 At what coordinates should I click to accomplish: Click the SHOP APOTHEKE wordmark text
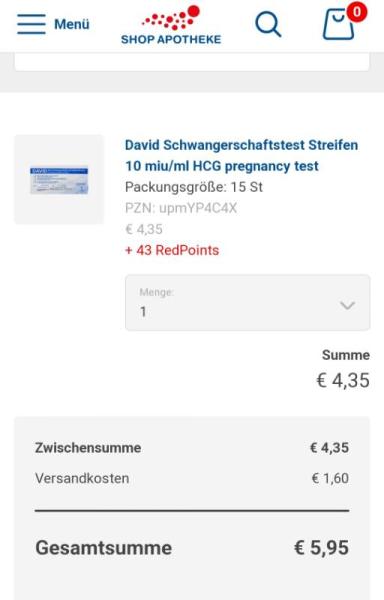click(x=171, y=39)
